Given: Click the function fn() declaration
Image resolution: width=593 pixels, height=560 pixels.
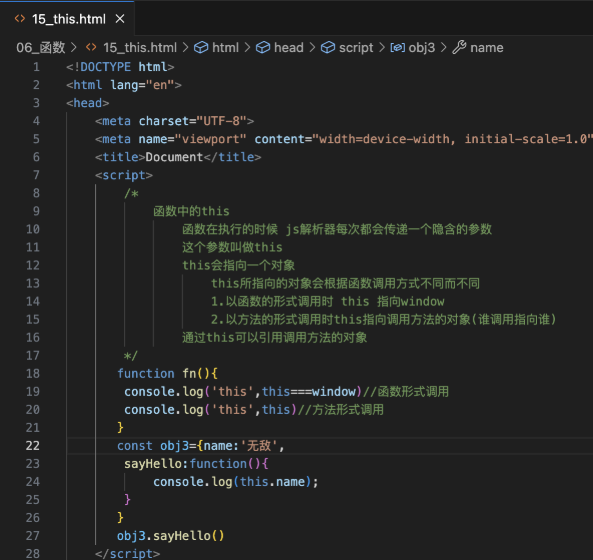Looking at the screenshot, I should [168, 374].
